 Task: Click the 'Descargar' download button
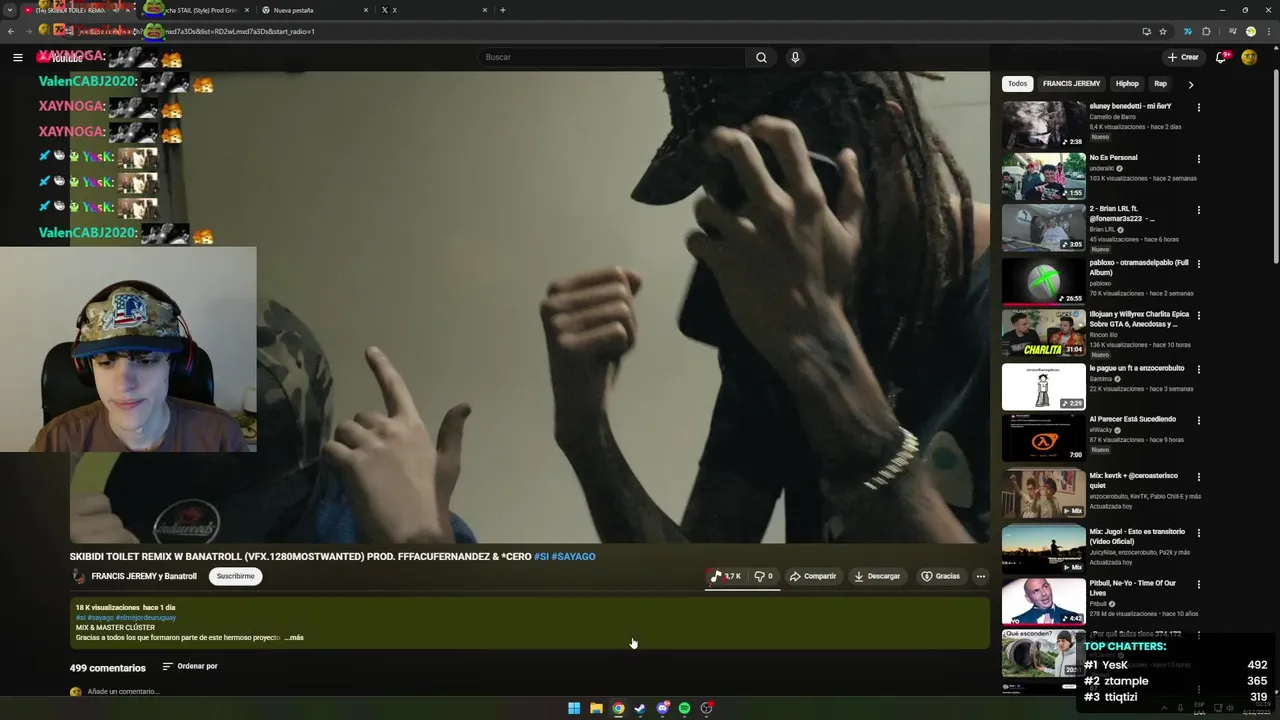pyautogui.click(x=877, y=576)
